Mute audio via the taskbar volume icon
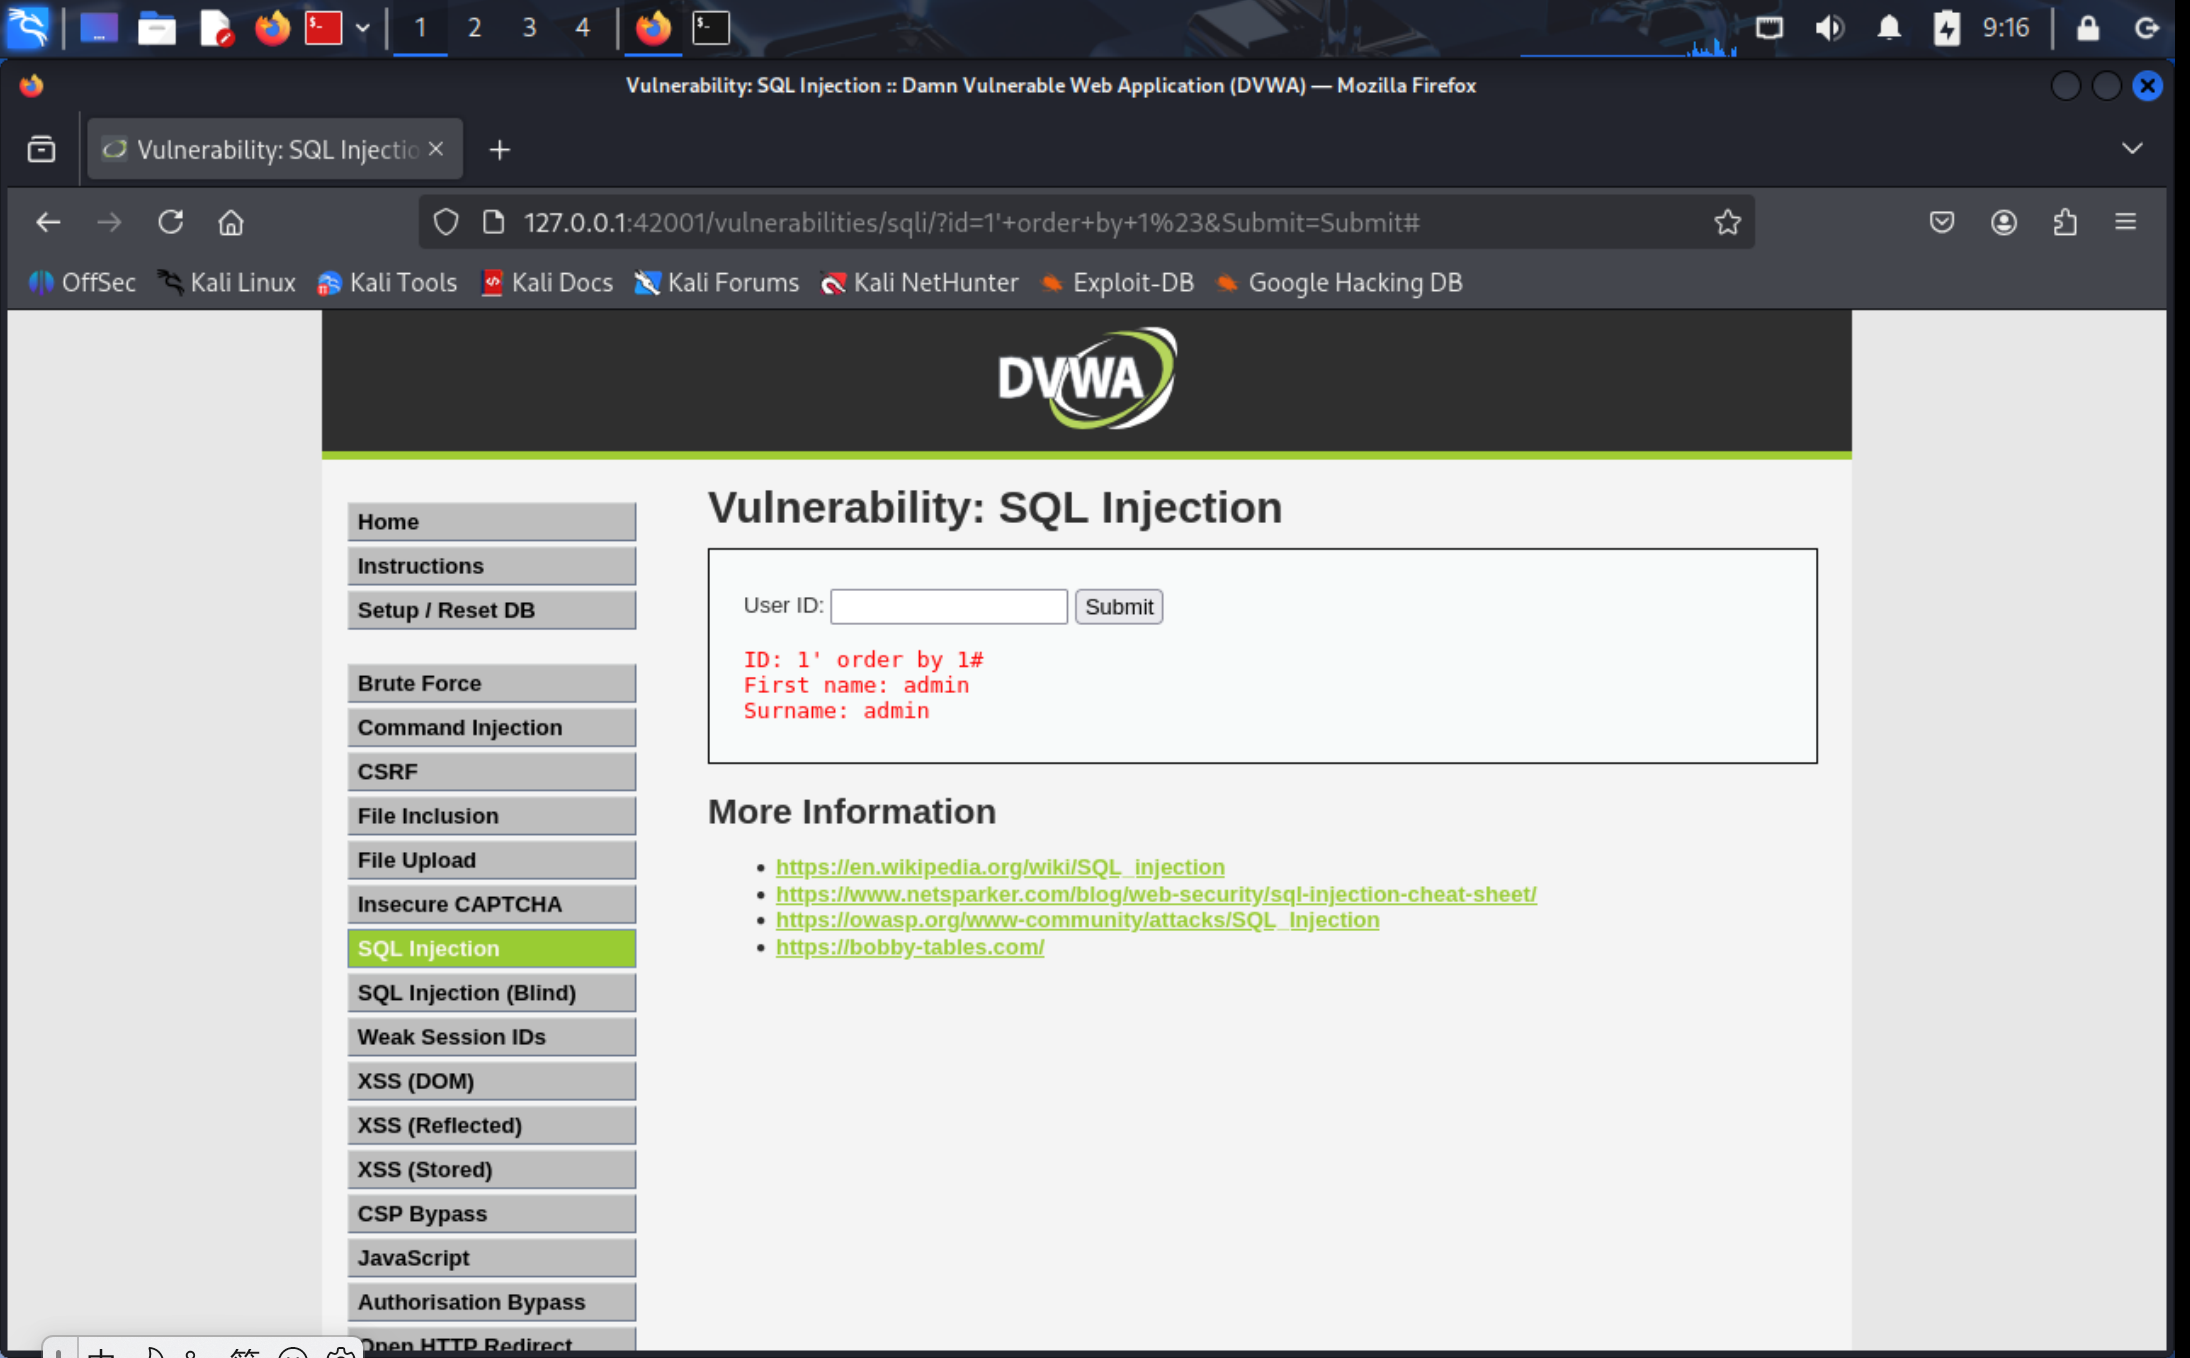 click(1829, 28)
